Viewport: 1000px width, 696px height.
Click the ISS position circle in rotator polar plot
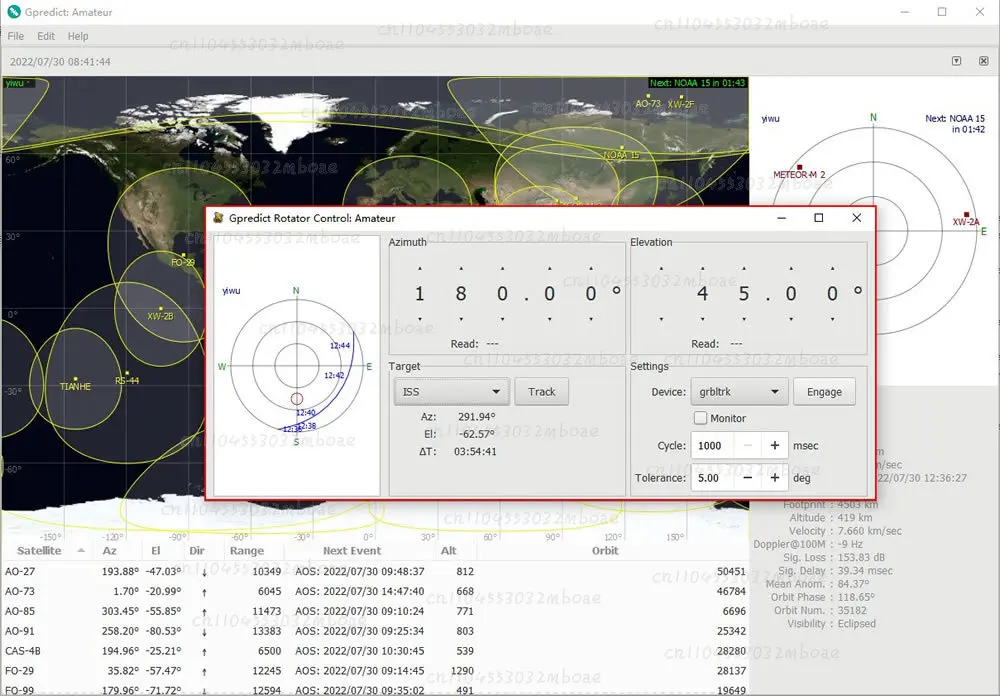[x=297, y=399]
